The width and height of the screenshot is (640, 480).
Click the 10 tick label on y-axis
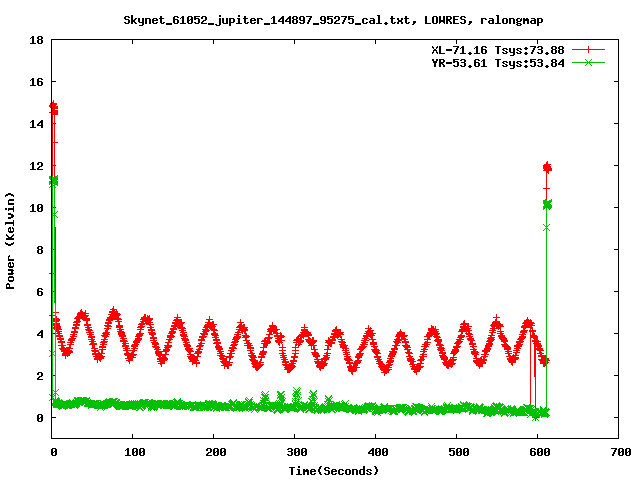click(35, 208)
